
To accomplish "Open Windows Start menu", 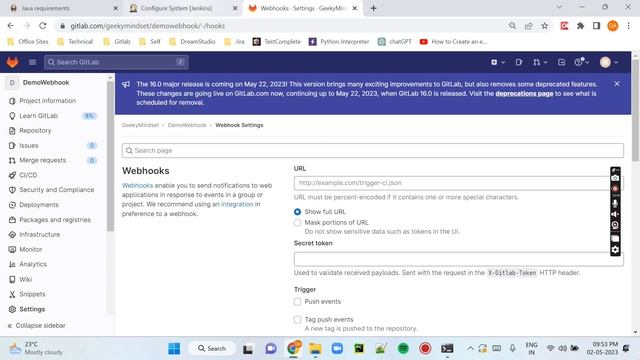I will click(174, 349).
